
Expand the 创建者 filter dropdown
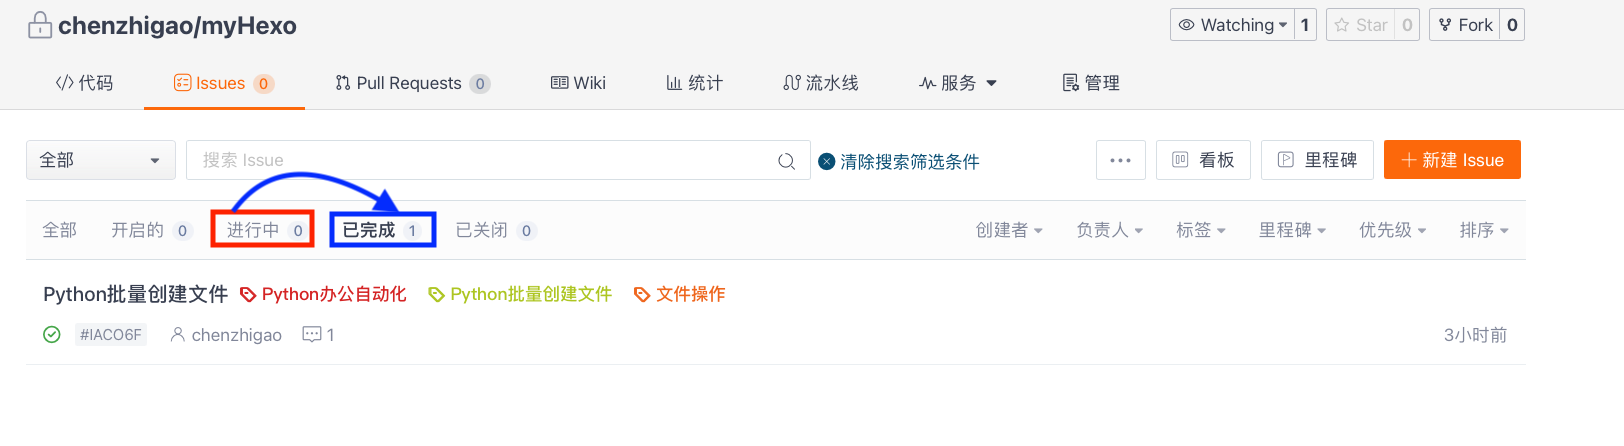(1009, 230)
